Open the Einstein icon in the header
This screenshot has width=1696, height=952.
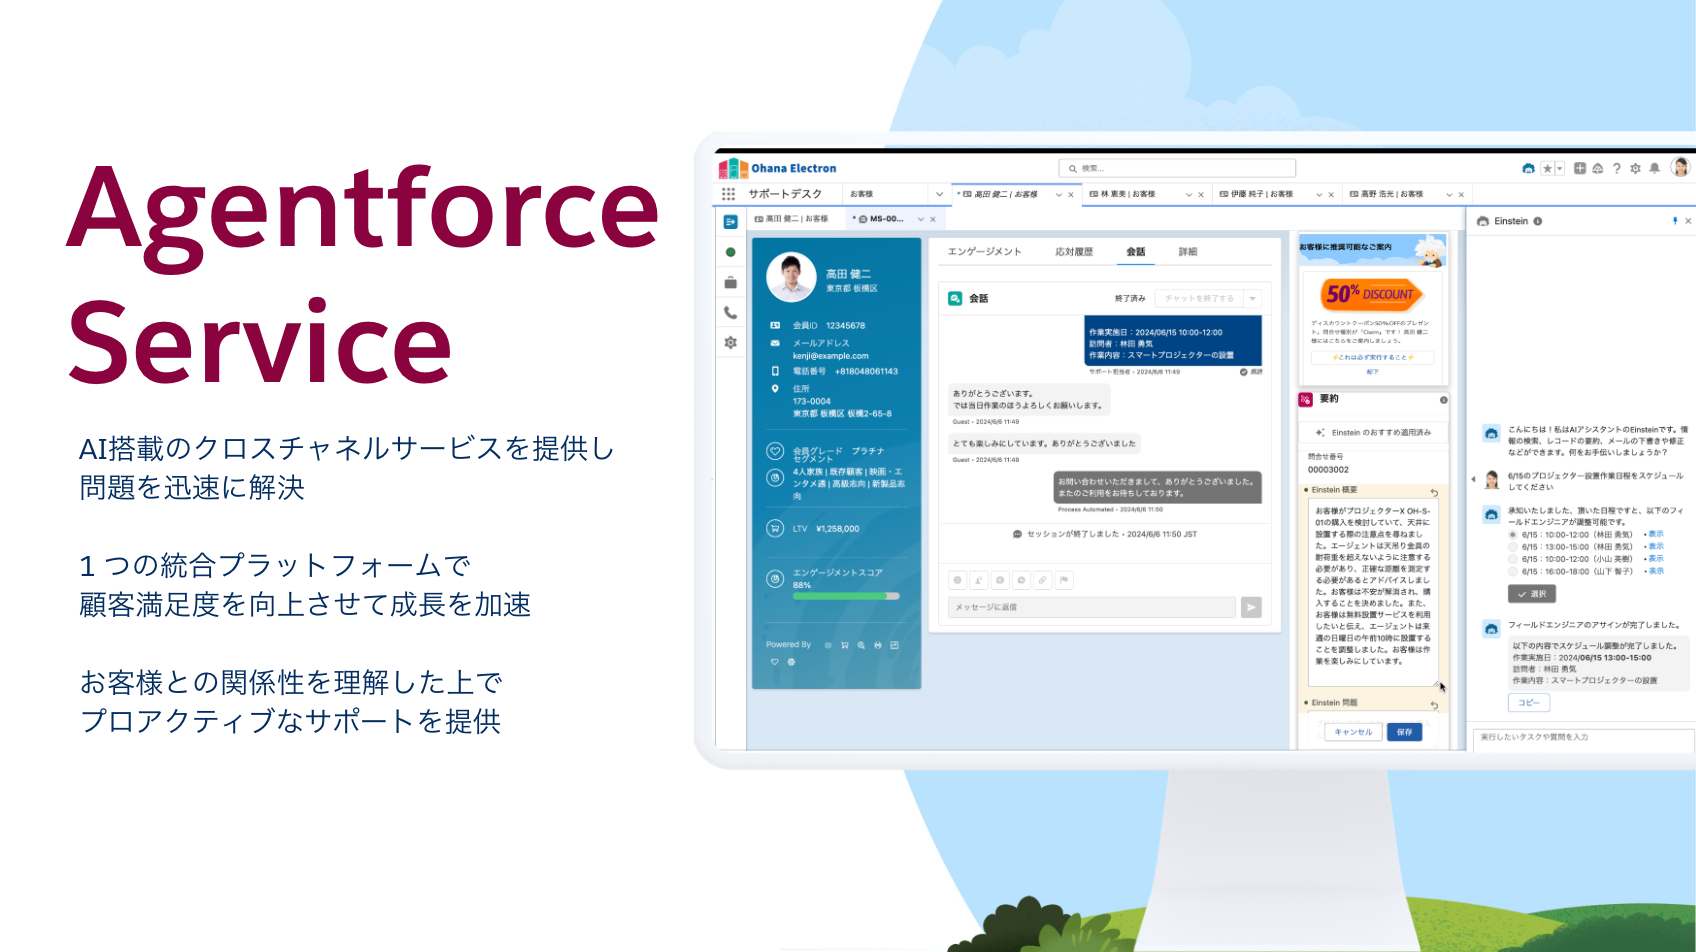(x=1528, y=168)
